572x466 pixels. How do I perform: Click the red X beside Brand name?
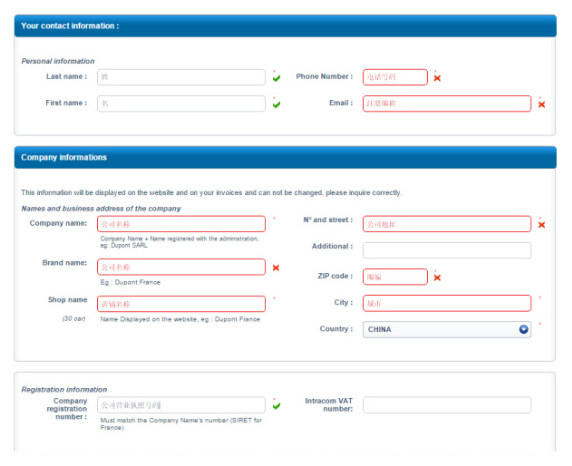tap(276, 268)
